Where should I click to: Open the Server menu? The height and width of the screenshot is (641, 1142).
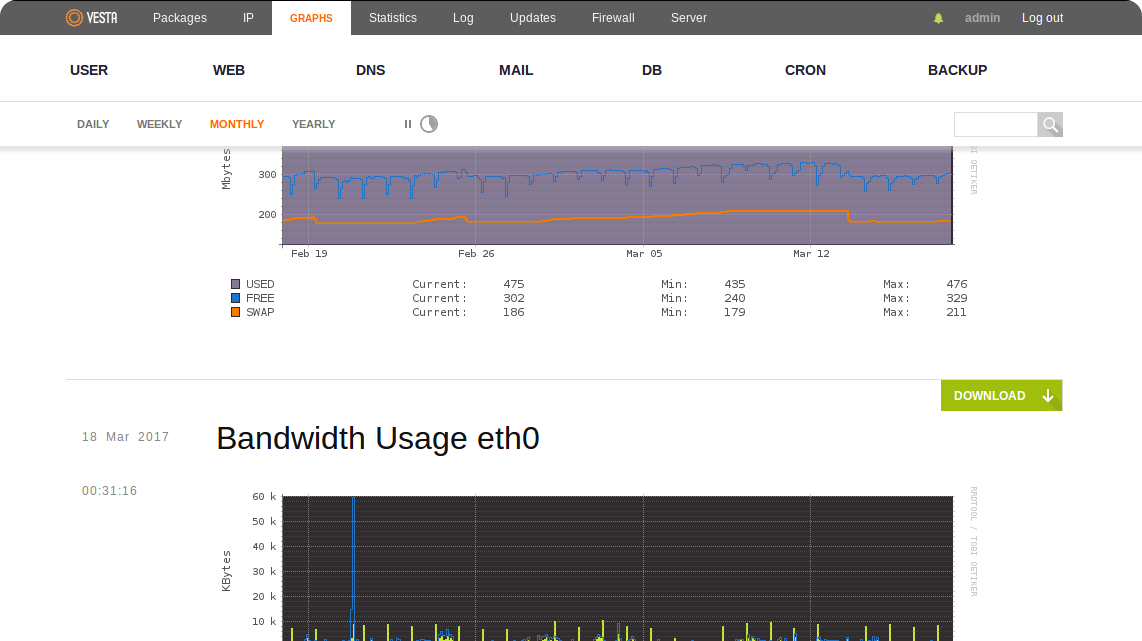688,17
